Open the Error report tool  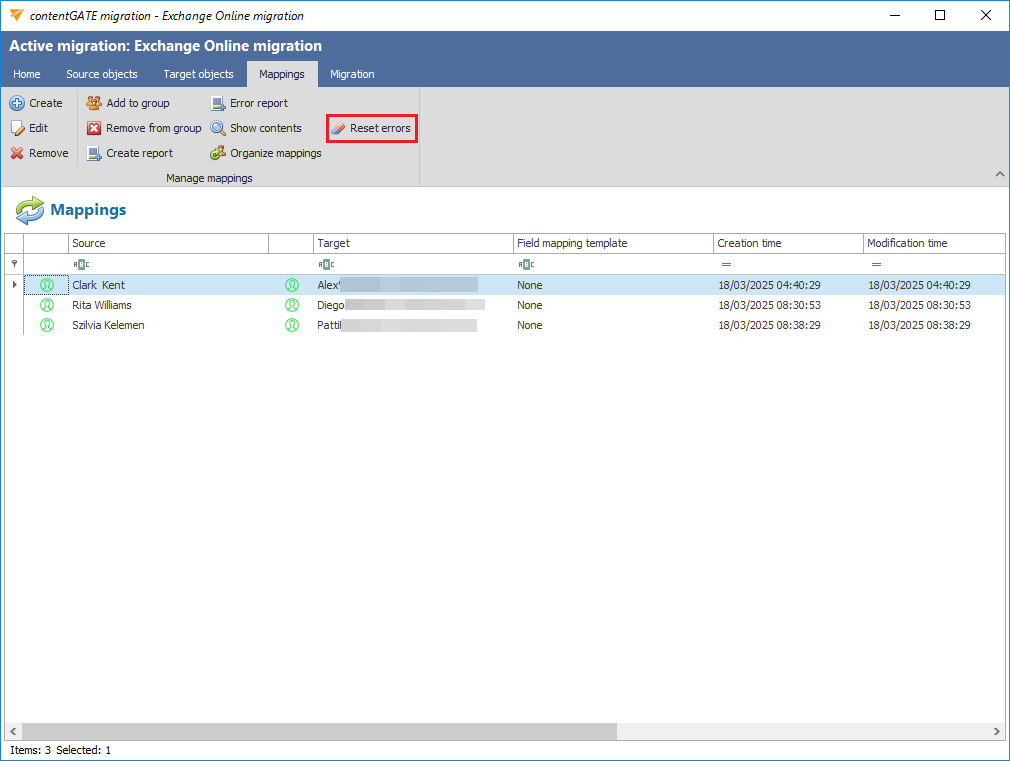tap(218, 103)
